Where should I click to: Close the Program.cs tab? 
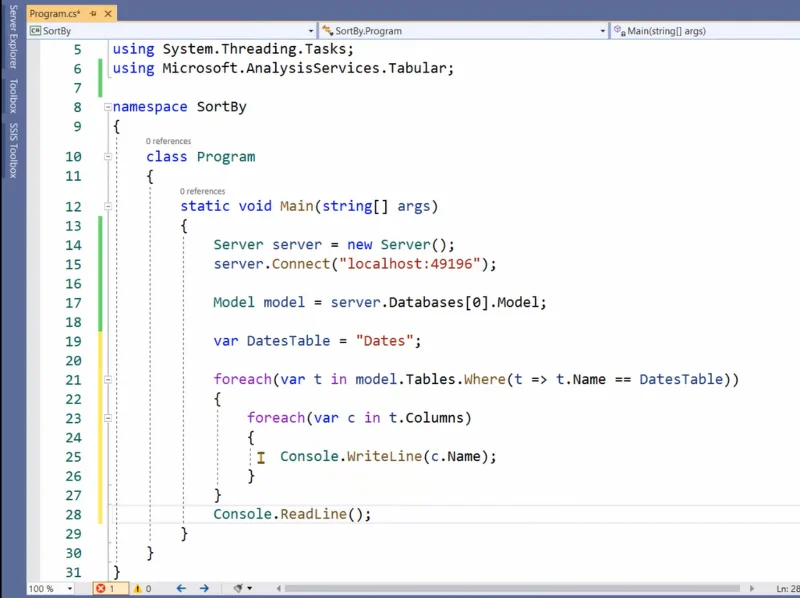[108, 14]
